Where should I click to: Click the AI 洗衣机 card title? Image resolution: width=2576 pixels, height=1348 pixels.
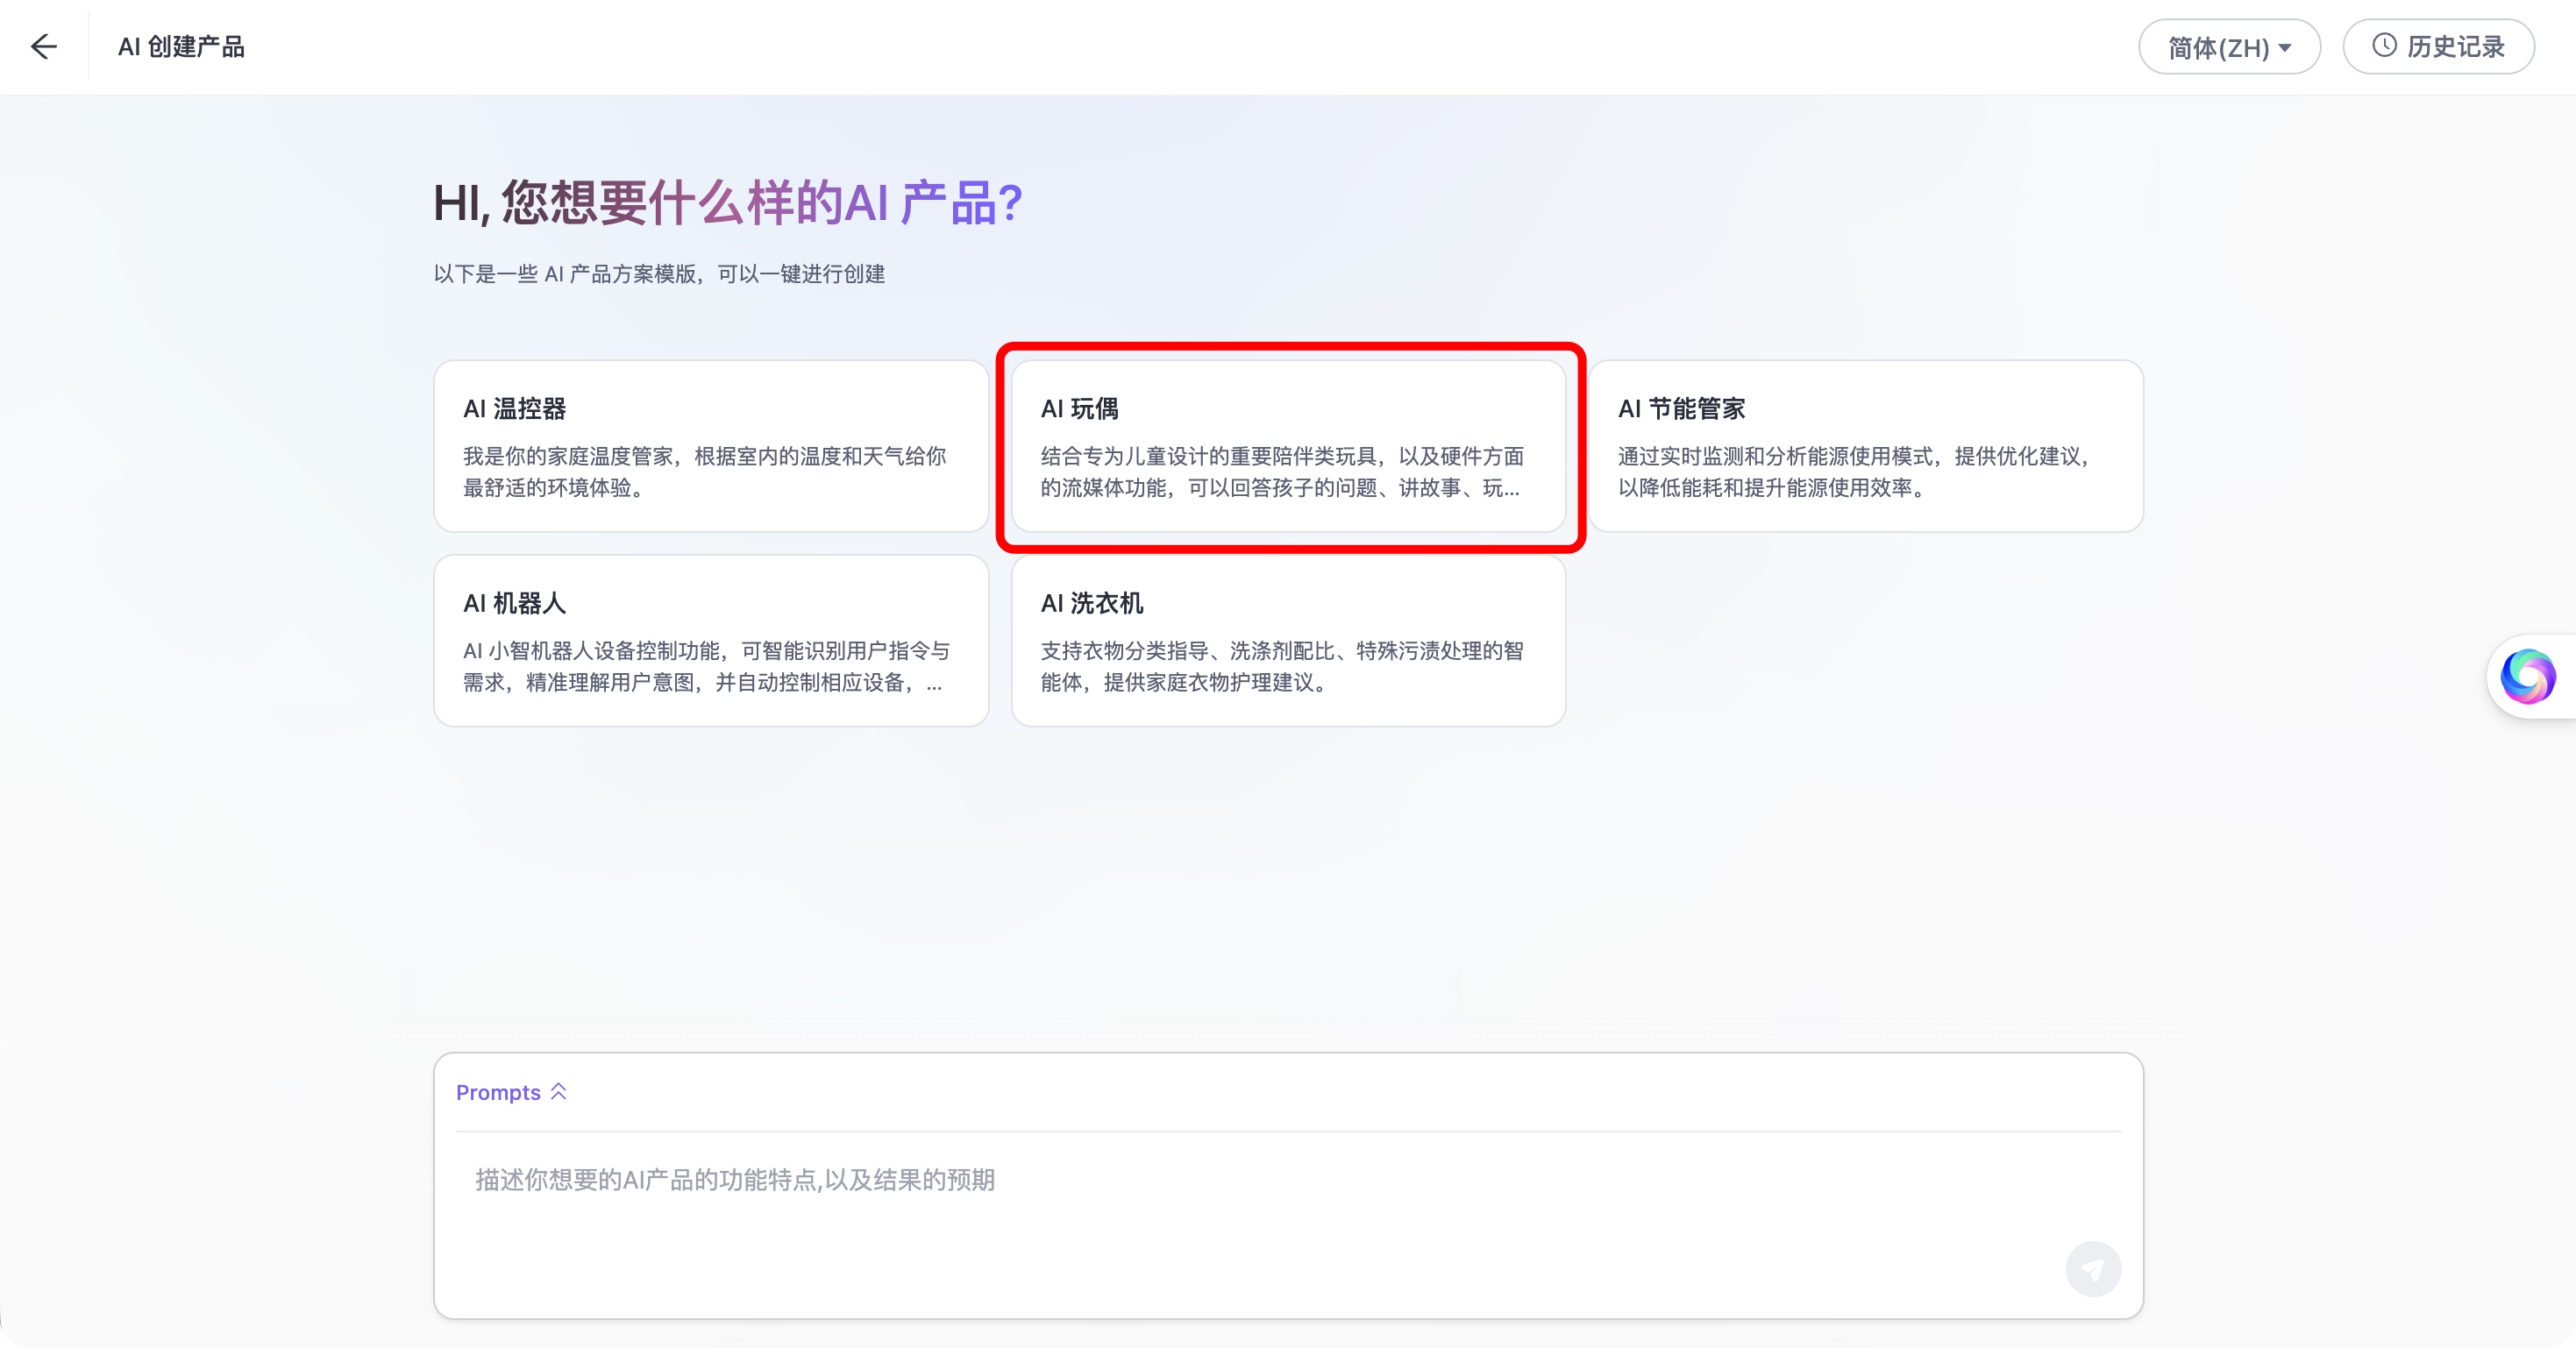pyautogui.click(x=1092, y=603)
